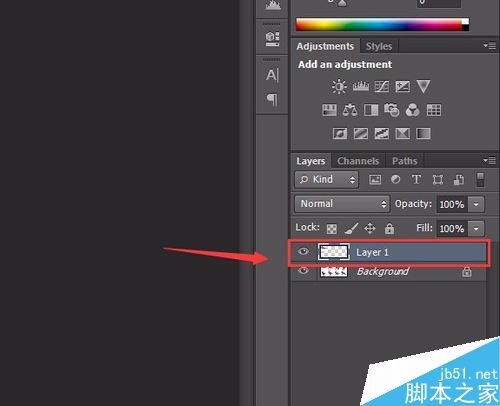Image resolution: width=500 pixels, height=406 pixels.
Task: Add a Selective Color adjustment
Action: point(402,134)
